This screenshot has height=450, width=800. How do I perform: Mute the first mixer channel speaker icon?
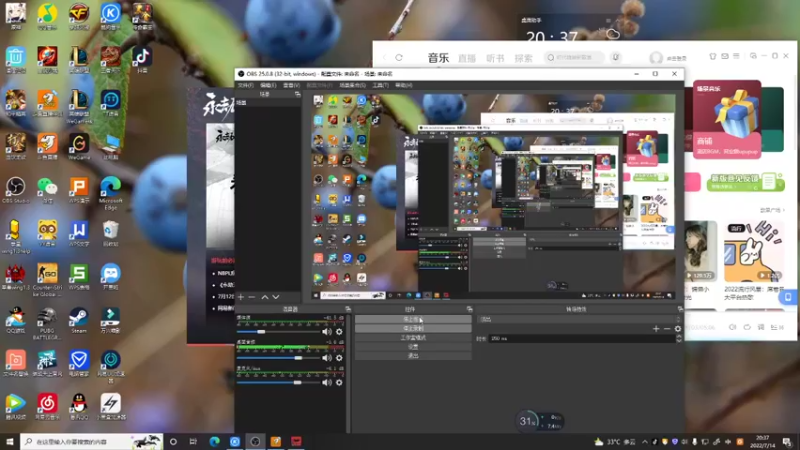(x=327, y=332)
